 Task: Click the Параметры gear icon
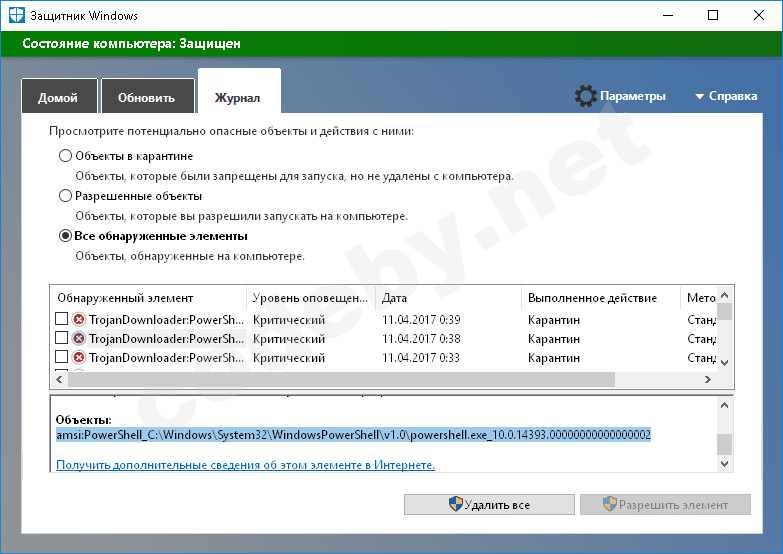click(586, 96)
